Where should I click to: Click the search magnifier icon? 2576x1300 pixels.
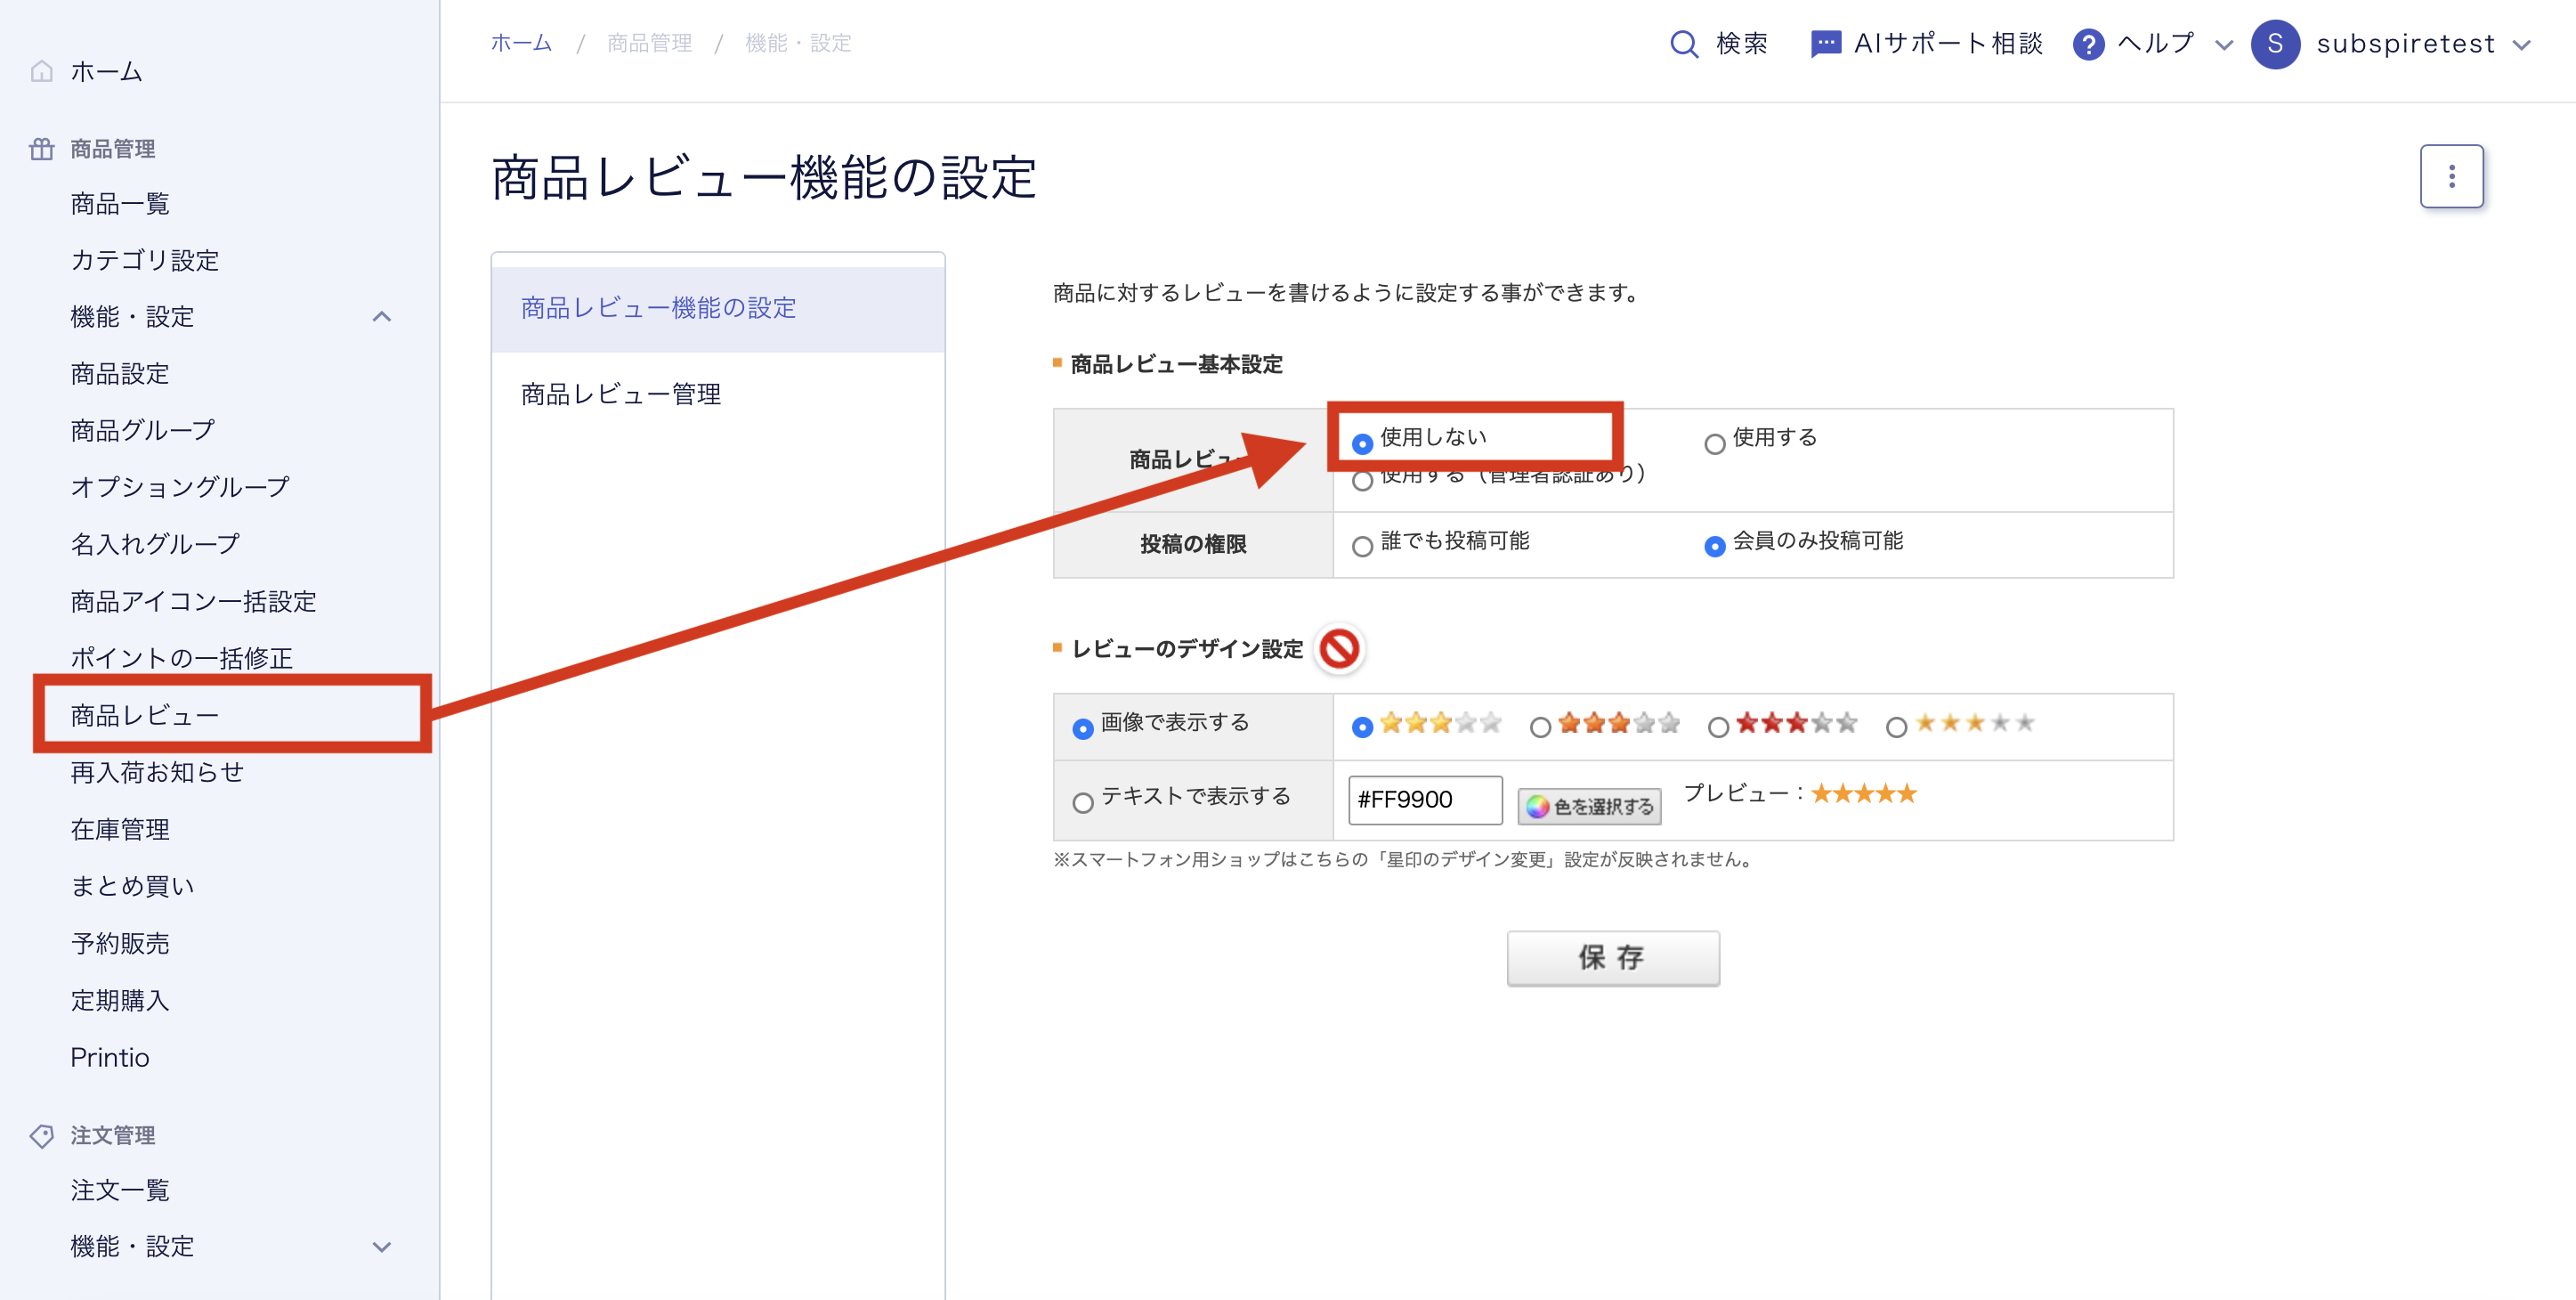(1684, 44)
